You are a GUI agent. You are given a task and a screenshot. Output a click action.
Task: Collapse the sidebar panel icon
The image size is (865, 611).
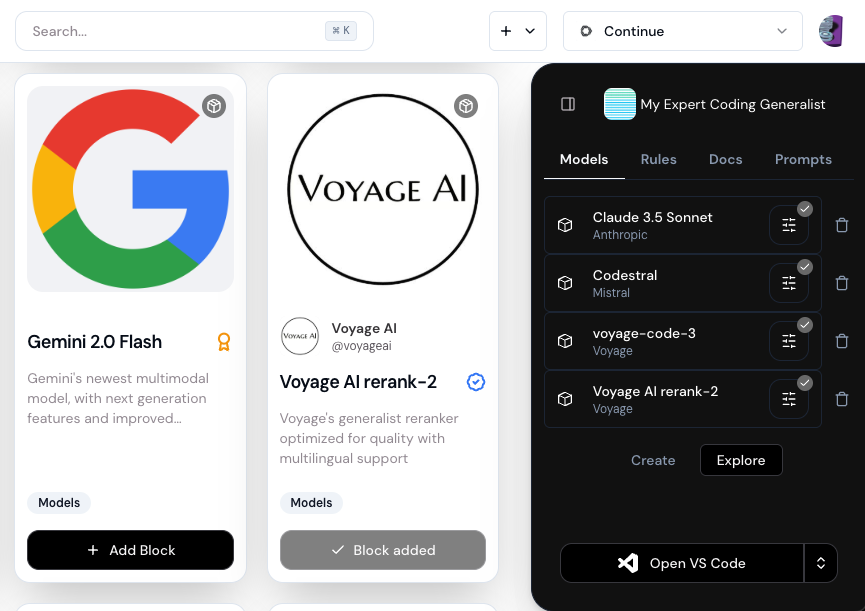click(x=568, y=104)
